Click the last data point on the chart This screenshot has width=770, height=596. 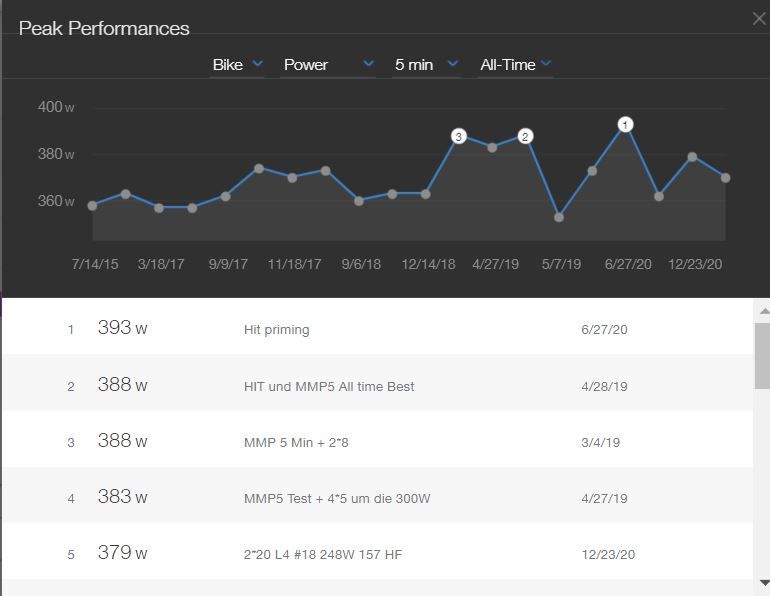tap(725, 178)
